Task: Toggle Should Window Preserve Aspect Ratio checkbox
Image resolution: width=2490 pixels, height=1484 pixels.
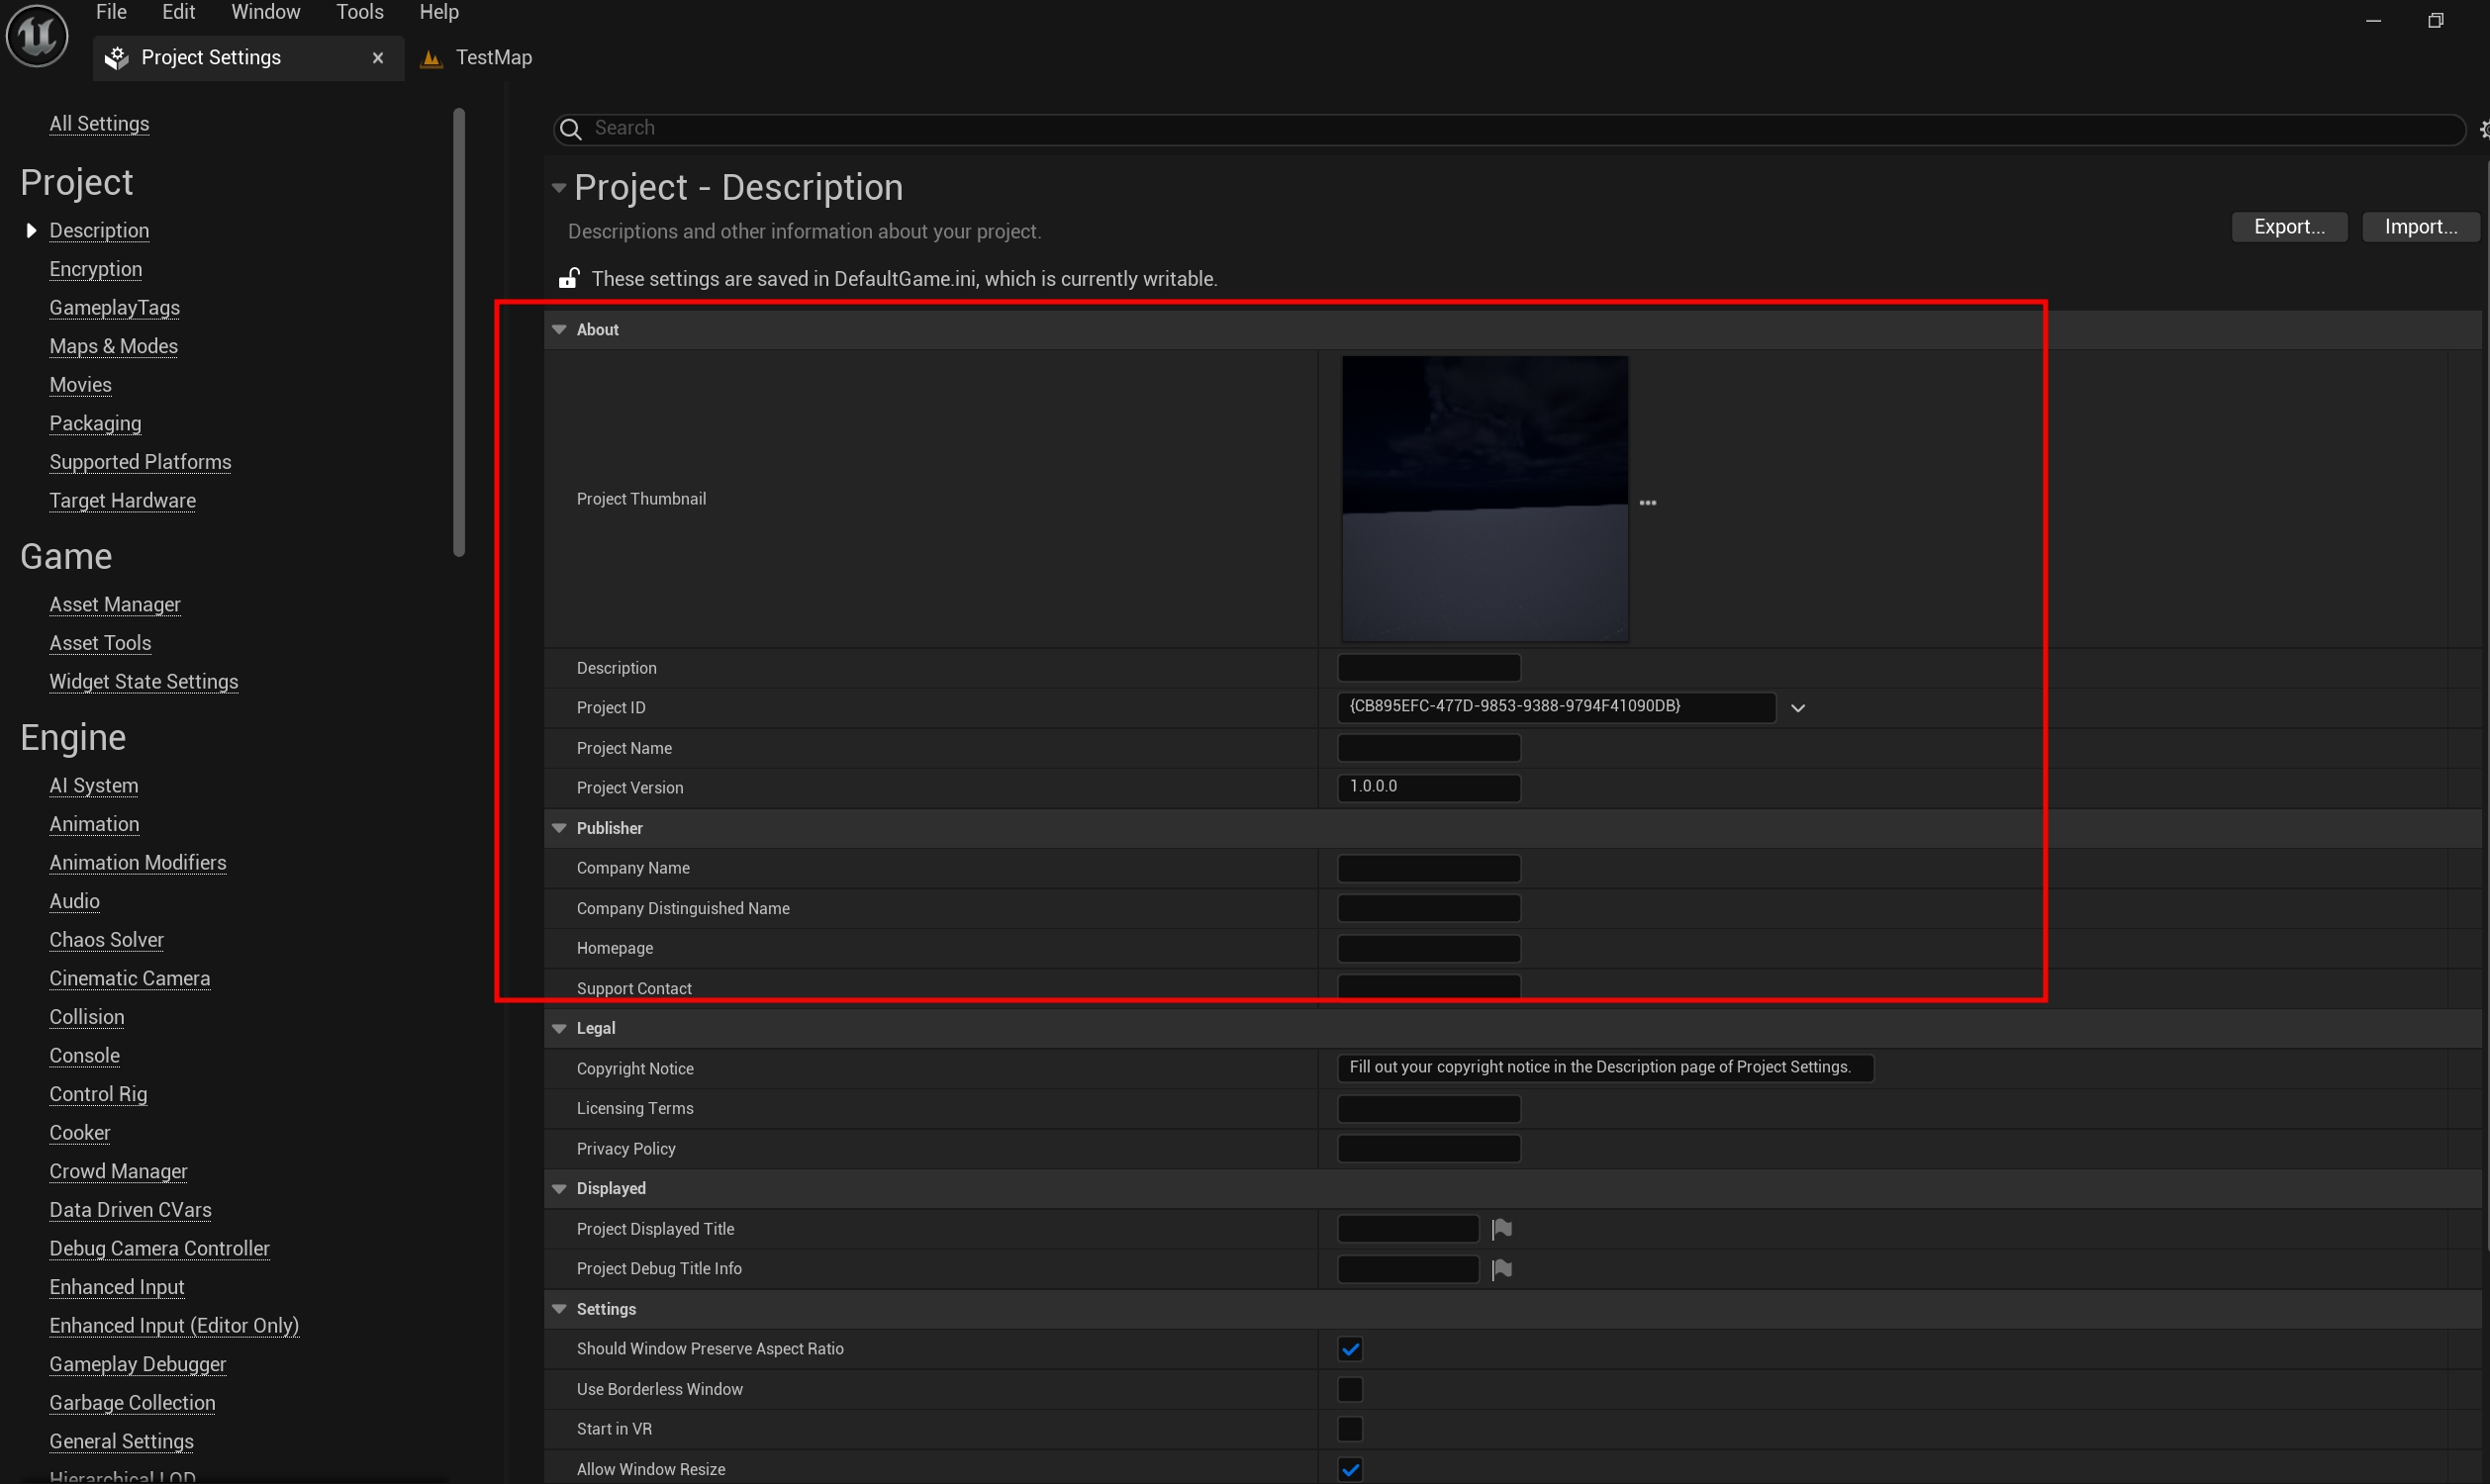Action: [1350, 1349]
